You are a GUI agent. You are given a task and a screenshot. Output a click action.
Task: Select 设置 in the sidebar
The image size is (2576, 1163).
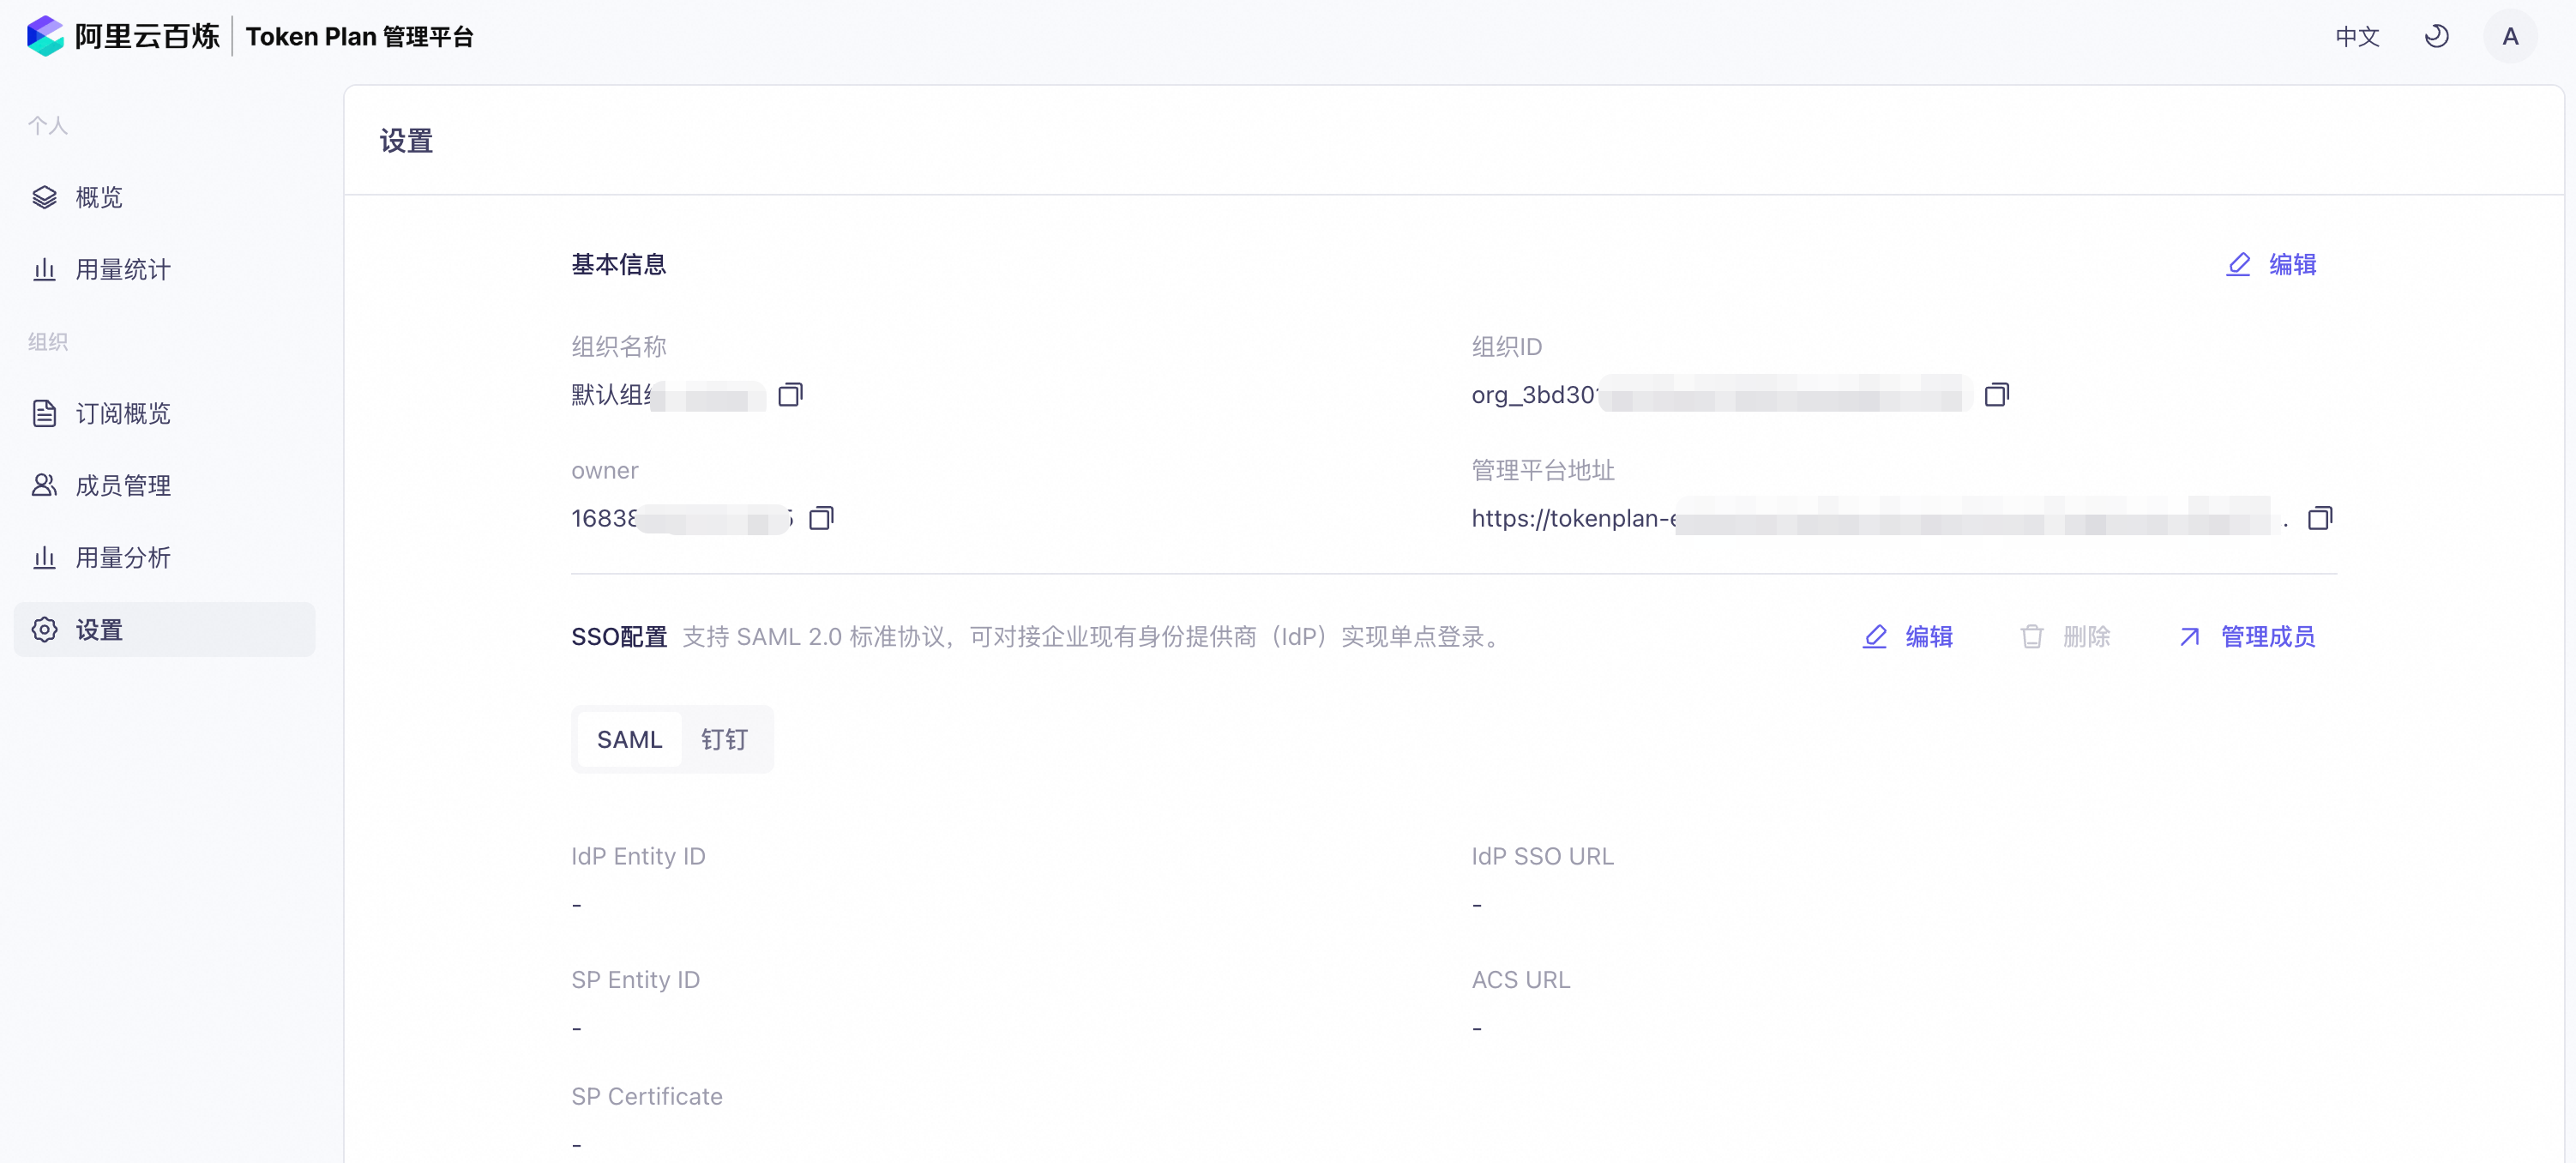coord(165,629)
